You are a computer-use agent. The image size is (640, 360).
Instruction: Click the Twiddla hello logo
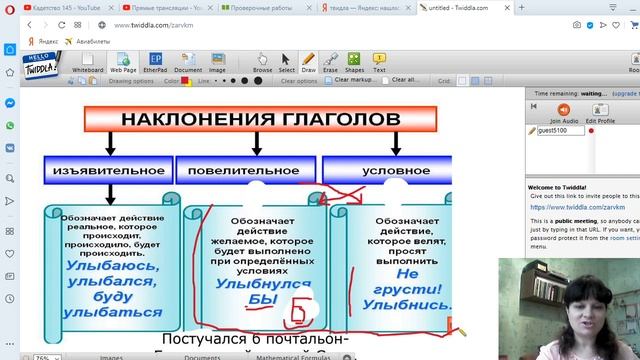click(x=41, y=64)
